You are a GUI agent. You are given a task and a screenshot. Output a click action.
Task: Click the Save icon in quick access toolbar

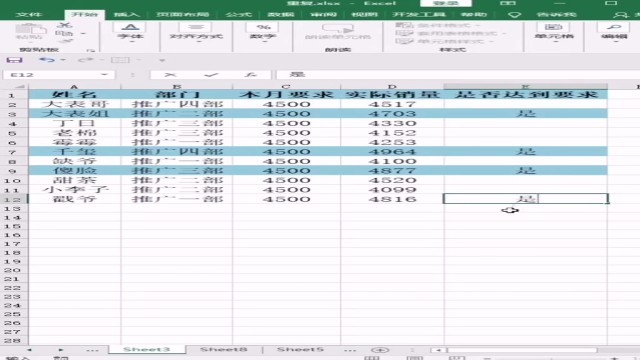point(14,60)
